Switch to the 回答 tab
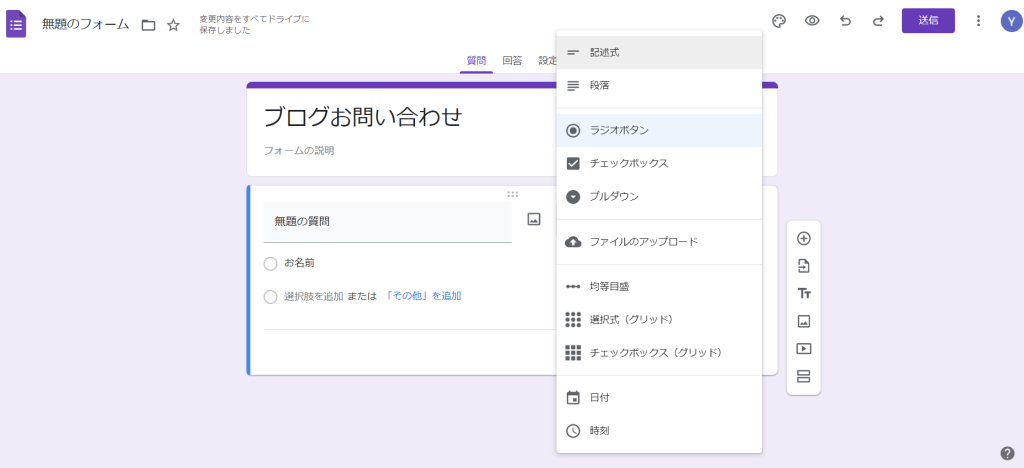 click(511, 60)
